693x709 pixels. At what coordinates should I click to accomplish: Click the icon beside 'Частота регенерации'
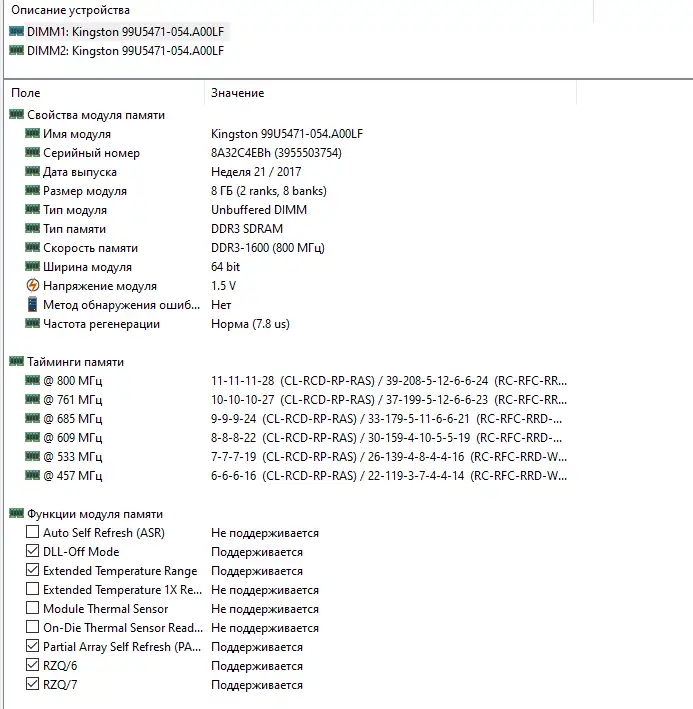tap(32, 323)
